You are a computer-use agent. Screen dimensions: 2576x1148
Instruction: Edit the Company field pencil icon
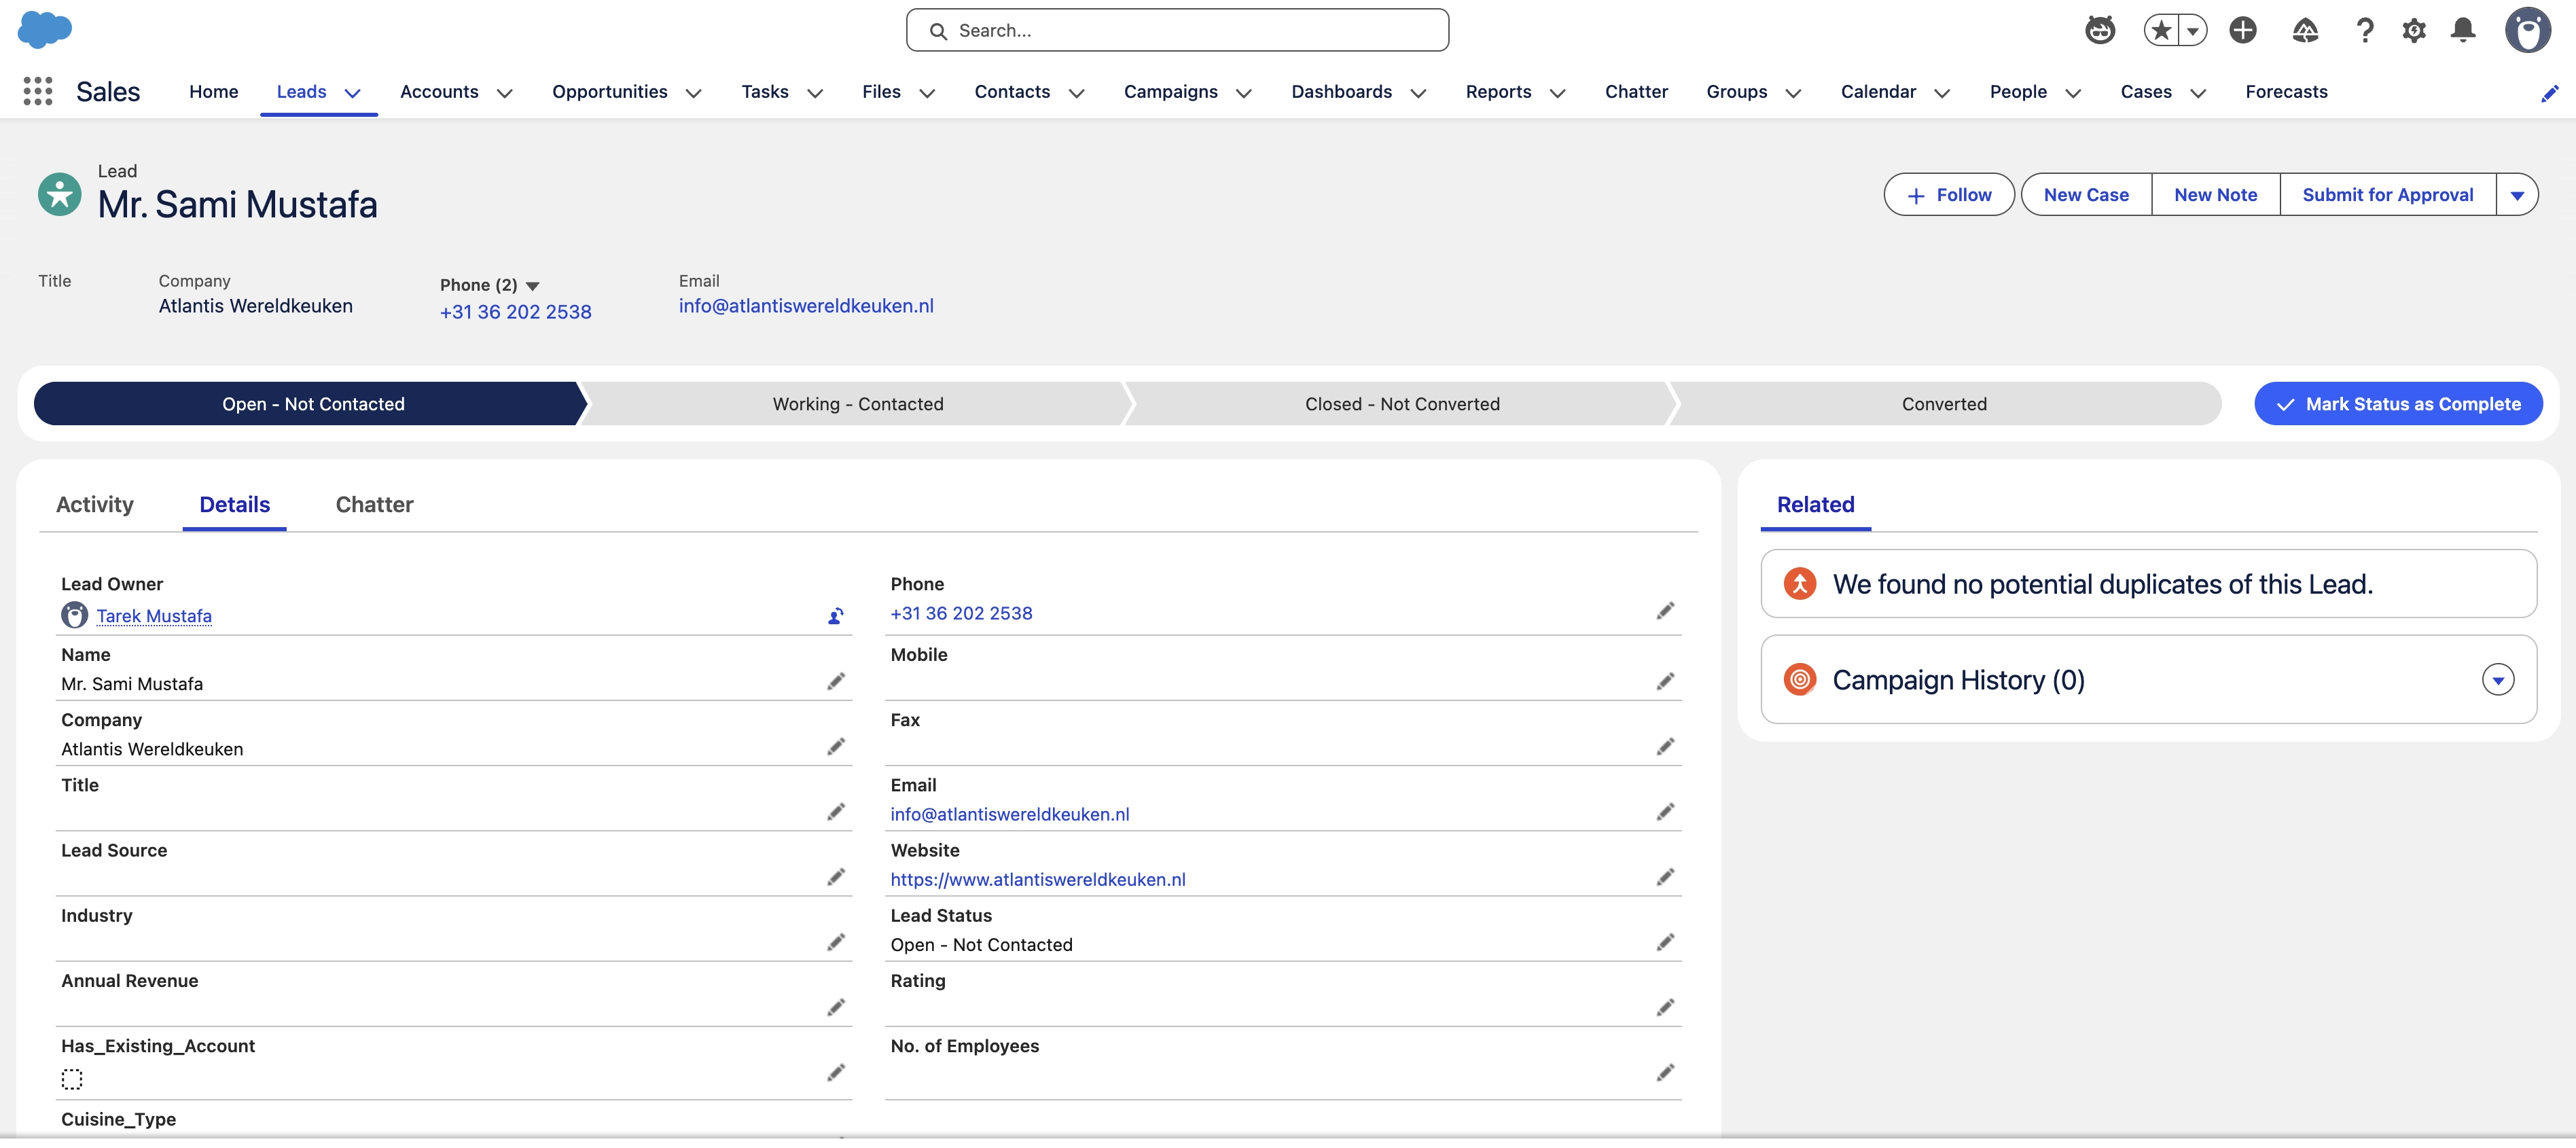(x=835, y=747)
